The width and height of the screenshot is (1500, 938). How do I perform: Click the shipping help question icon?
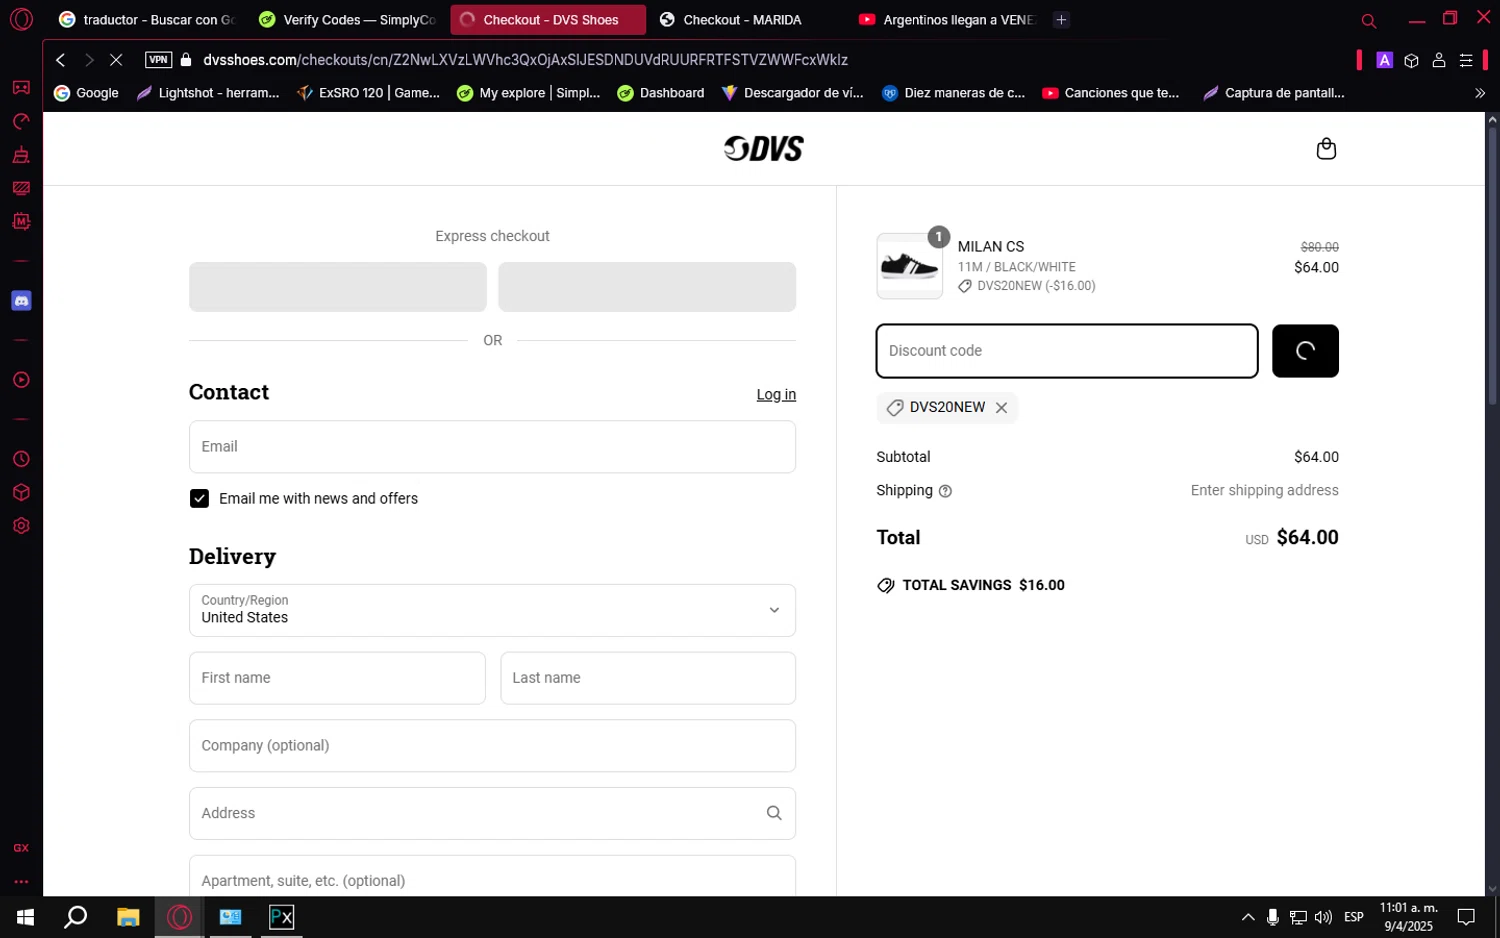(x=945, y=491)
